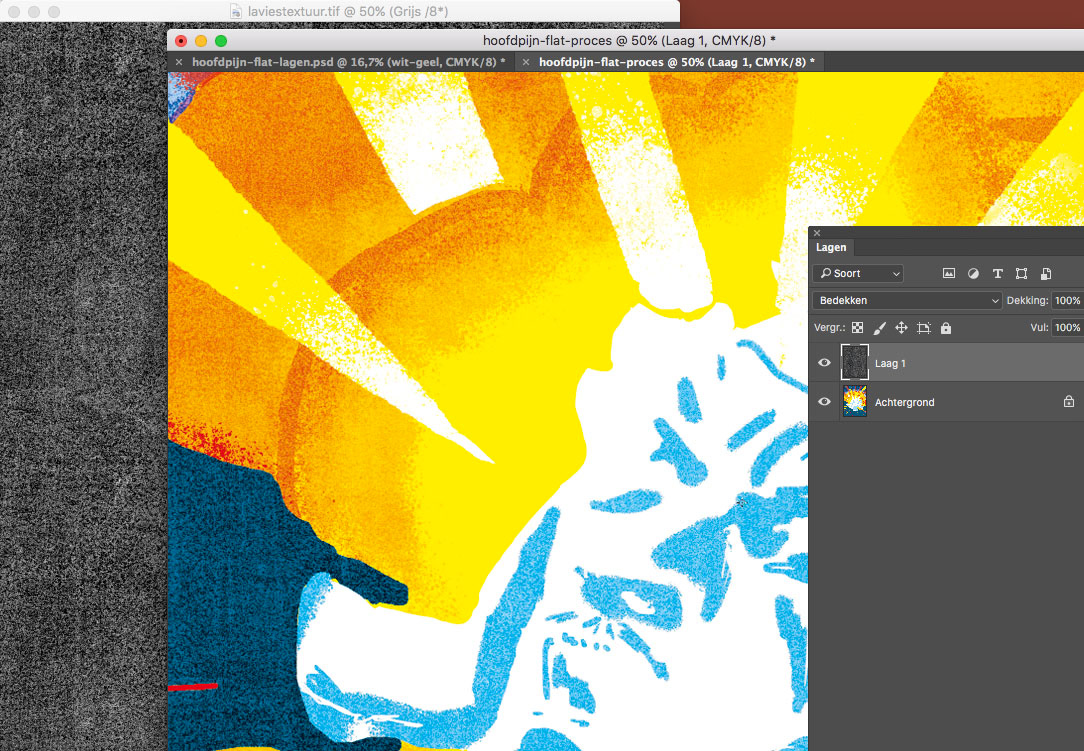1084x751 pixels.
Task: Select Achtergrond layer thumbnail
Action: pos(854,401)
